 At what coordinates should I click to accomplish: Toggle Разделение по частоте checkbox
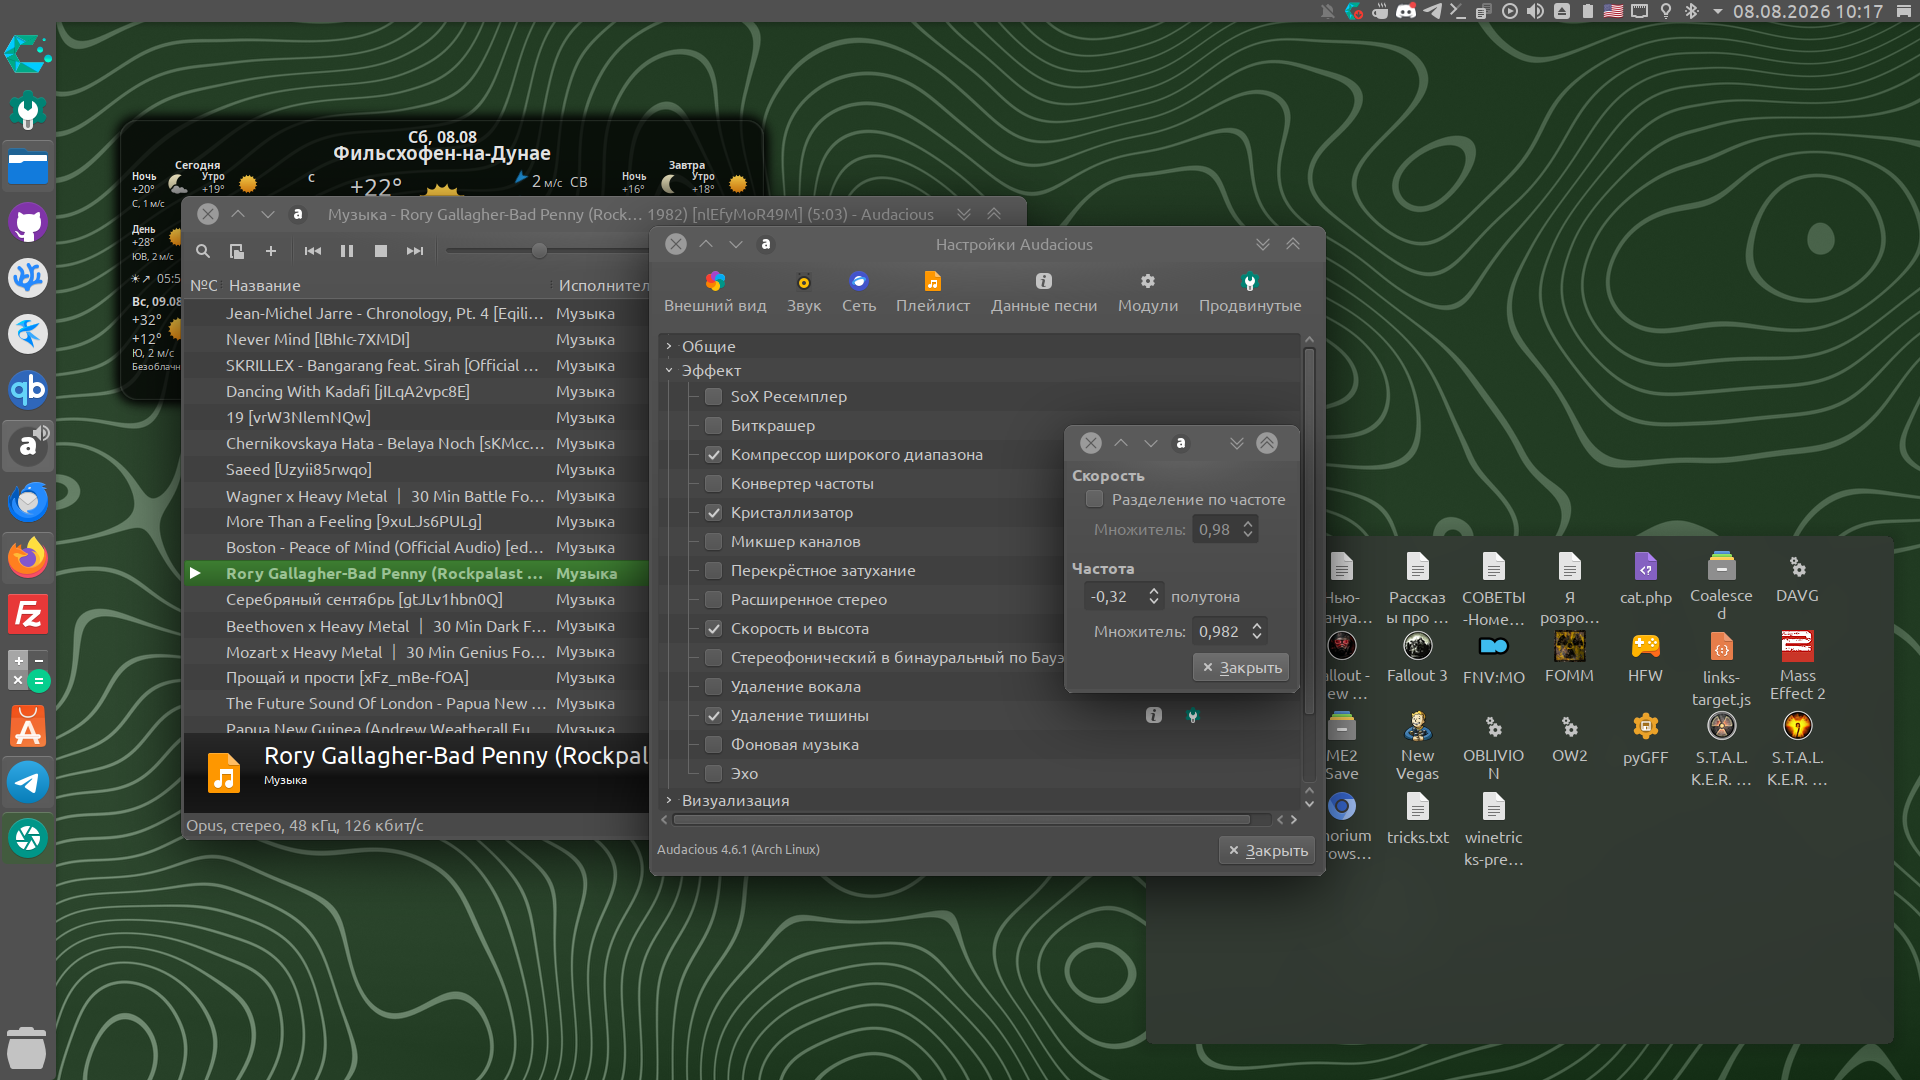1095,499
